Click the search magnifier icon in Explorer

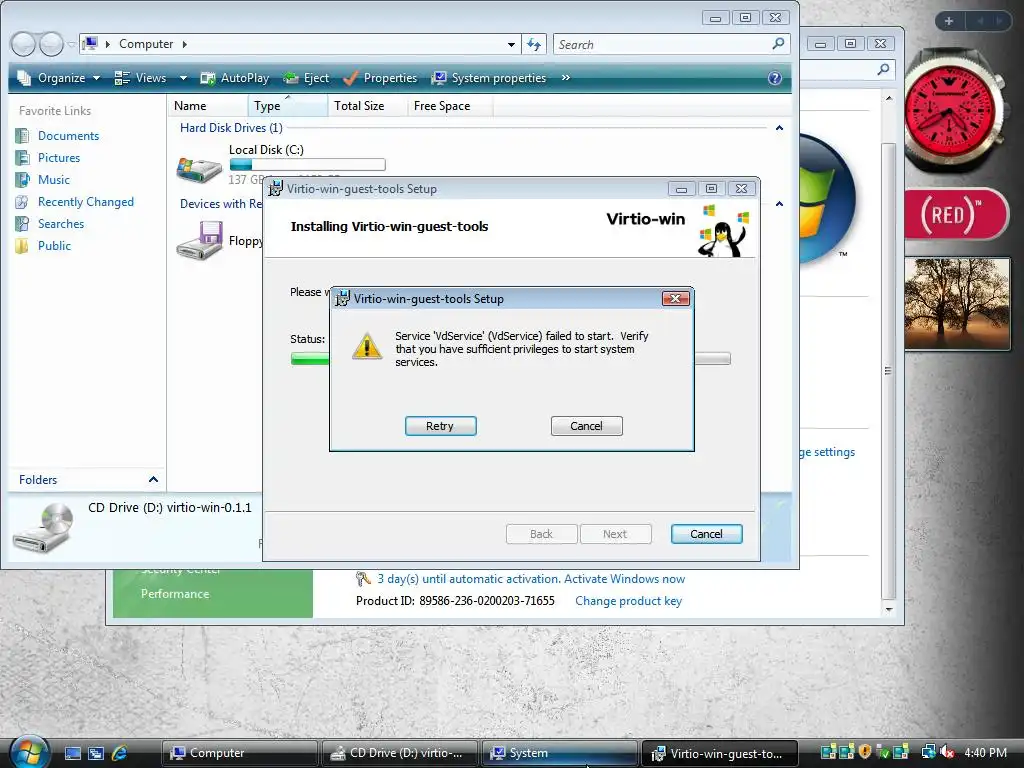tap(778, 44)
